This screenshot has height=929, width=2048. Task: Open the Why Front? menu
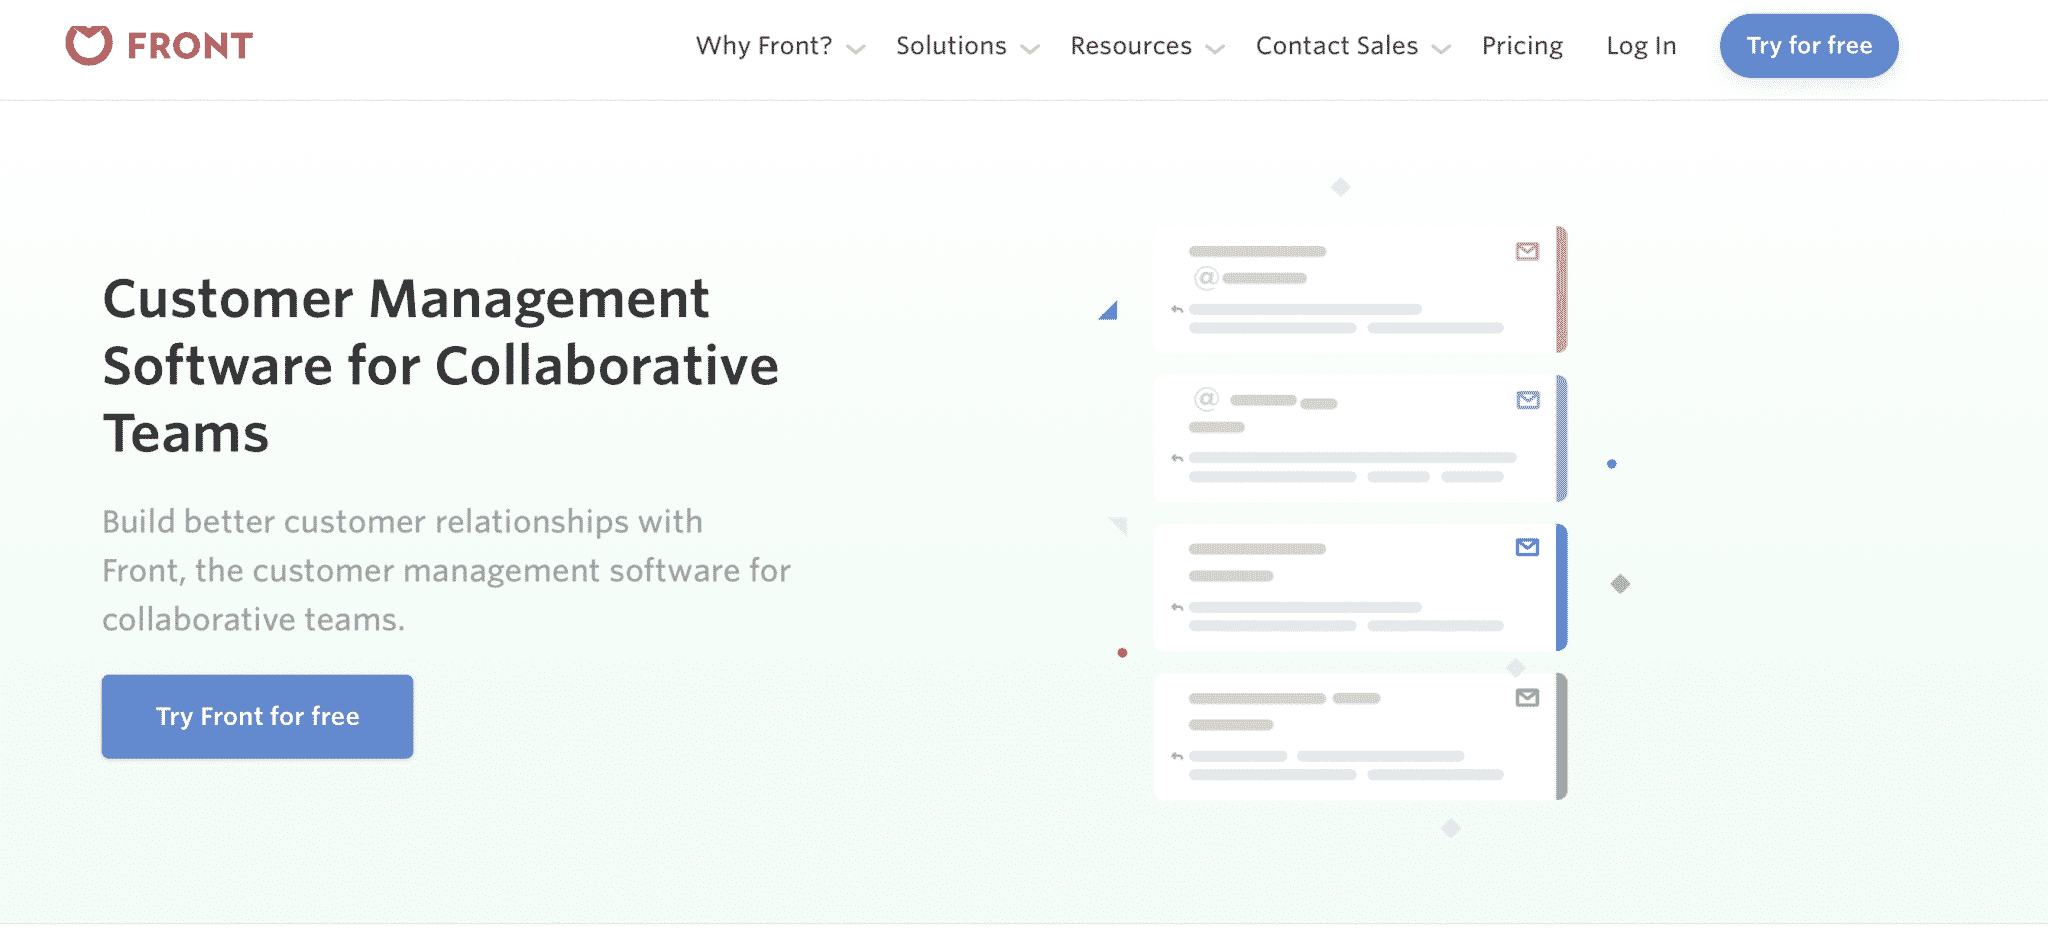764,46
